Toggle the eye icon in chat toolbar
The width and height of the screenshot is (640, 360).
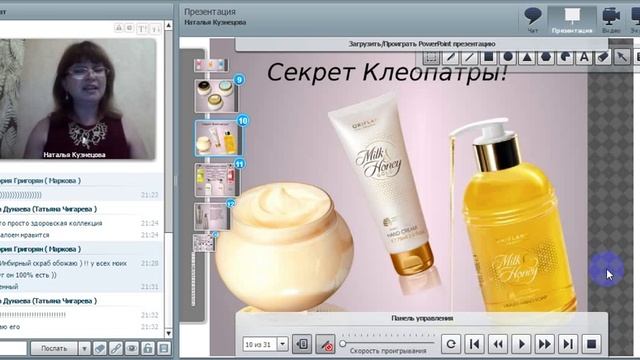(x=132, y=348)
